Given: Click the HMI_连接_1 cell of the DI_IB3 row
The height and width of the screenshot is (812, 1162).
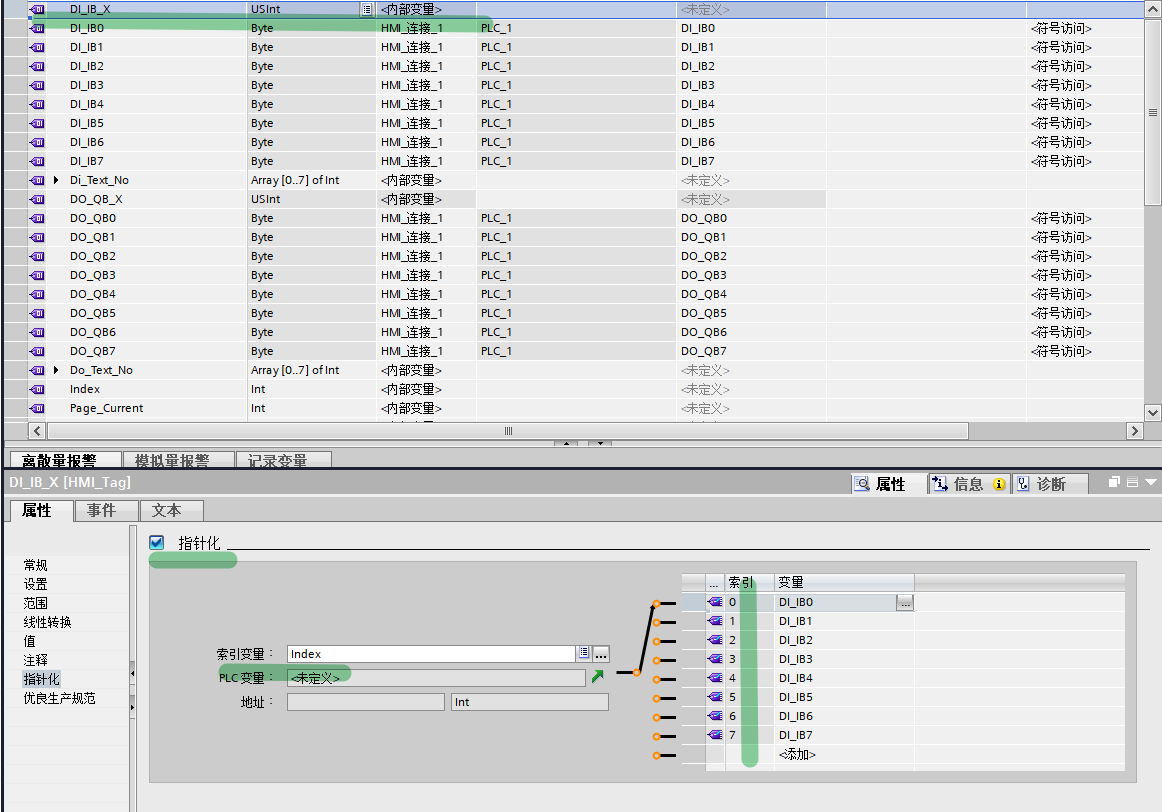Looking at the screenshot, I should [x=426, y=85].
